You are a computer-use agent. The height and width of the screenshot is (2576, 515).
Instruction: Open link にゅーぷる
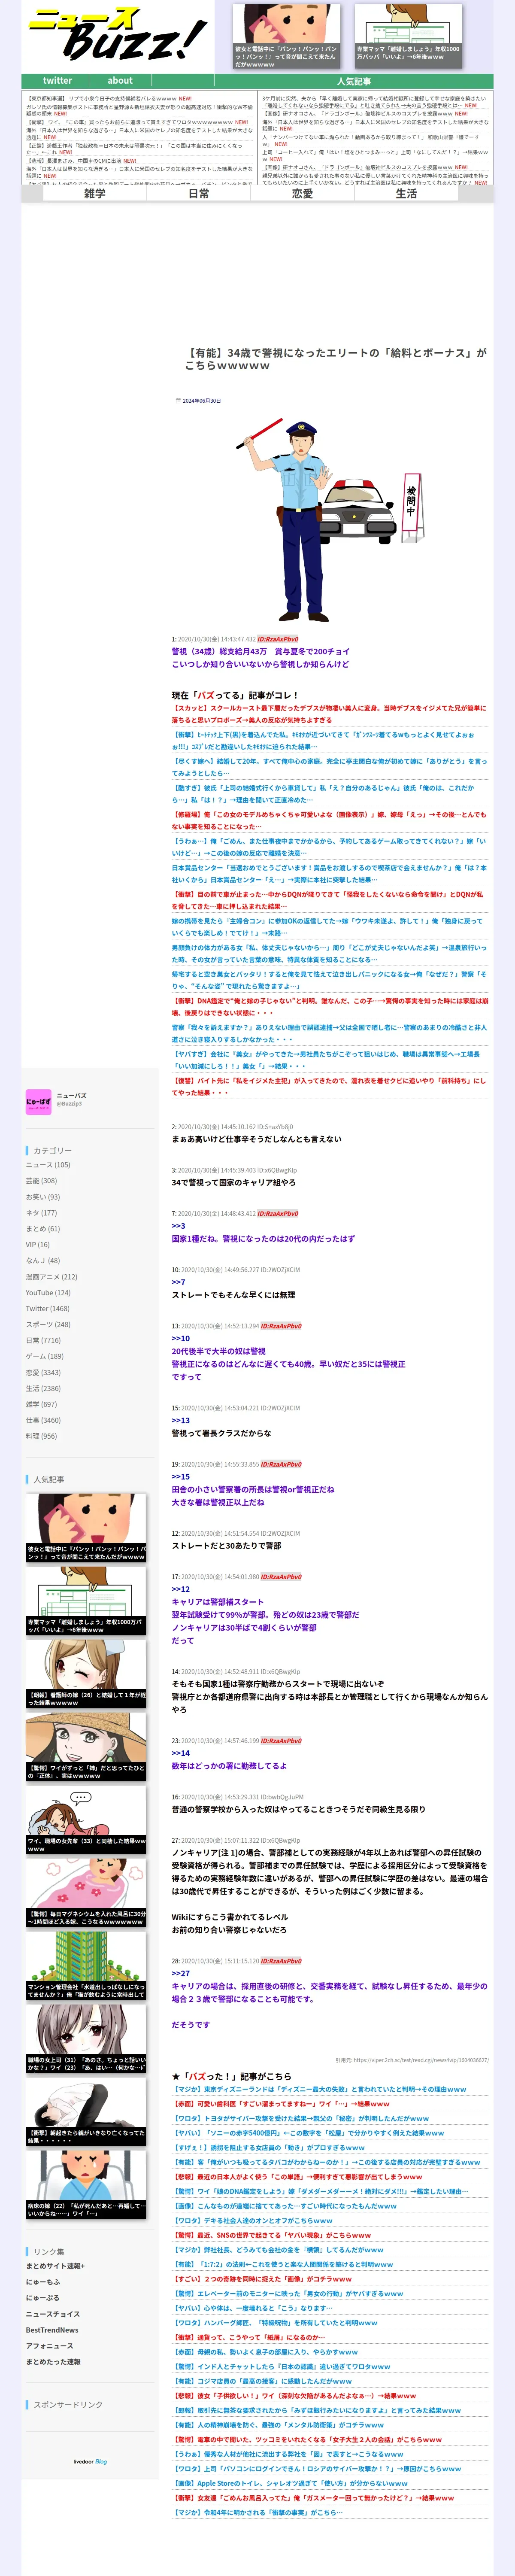pos(43,2297)
